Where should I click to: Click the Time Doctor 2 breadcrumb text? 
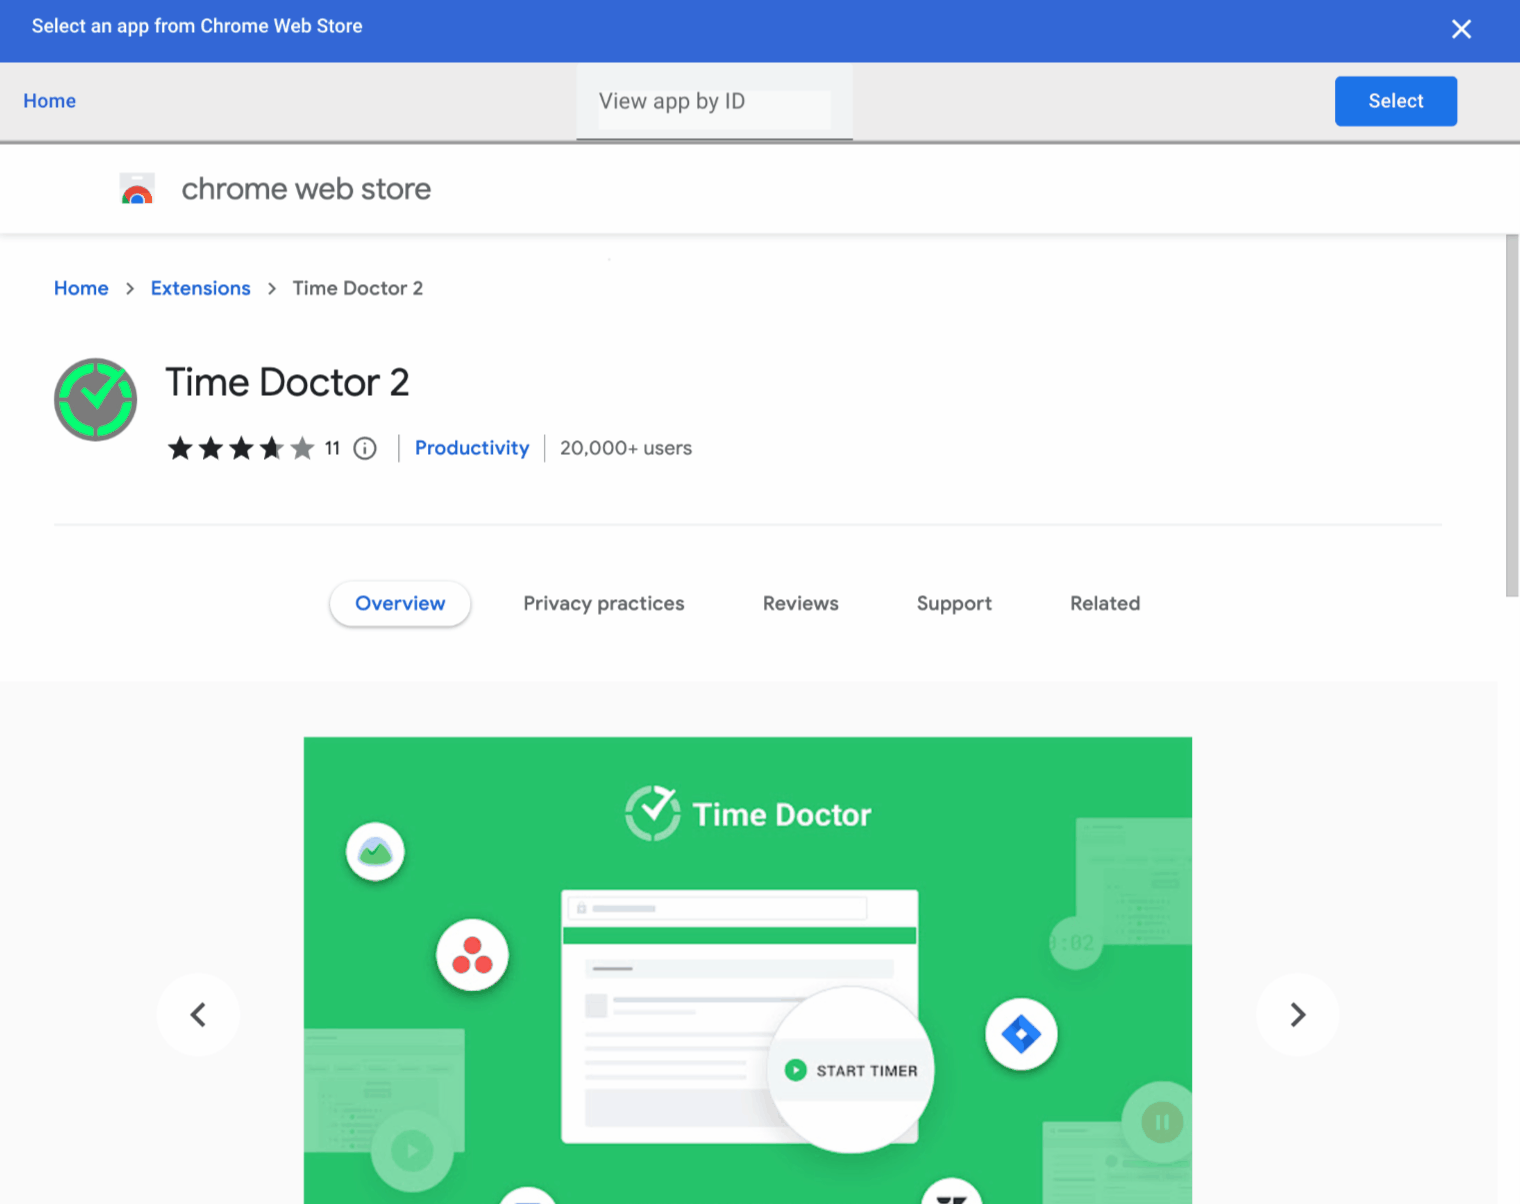358,288
